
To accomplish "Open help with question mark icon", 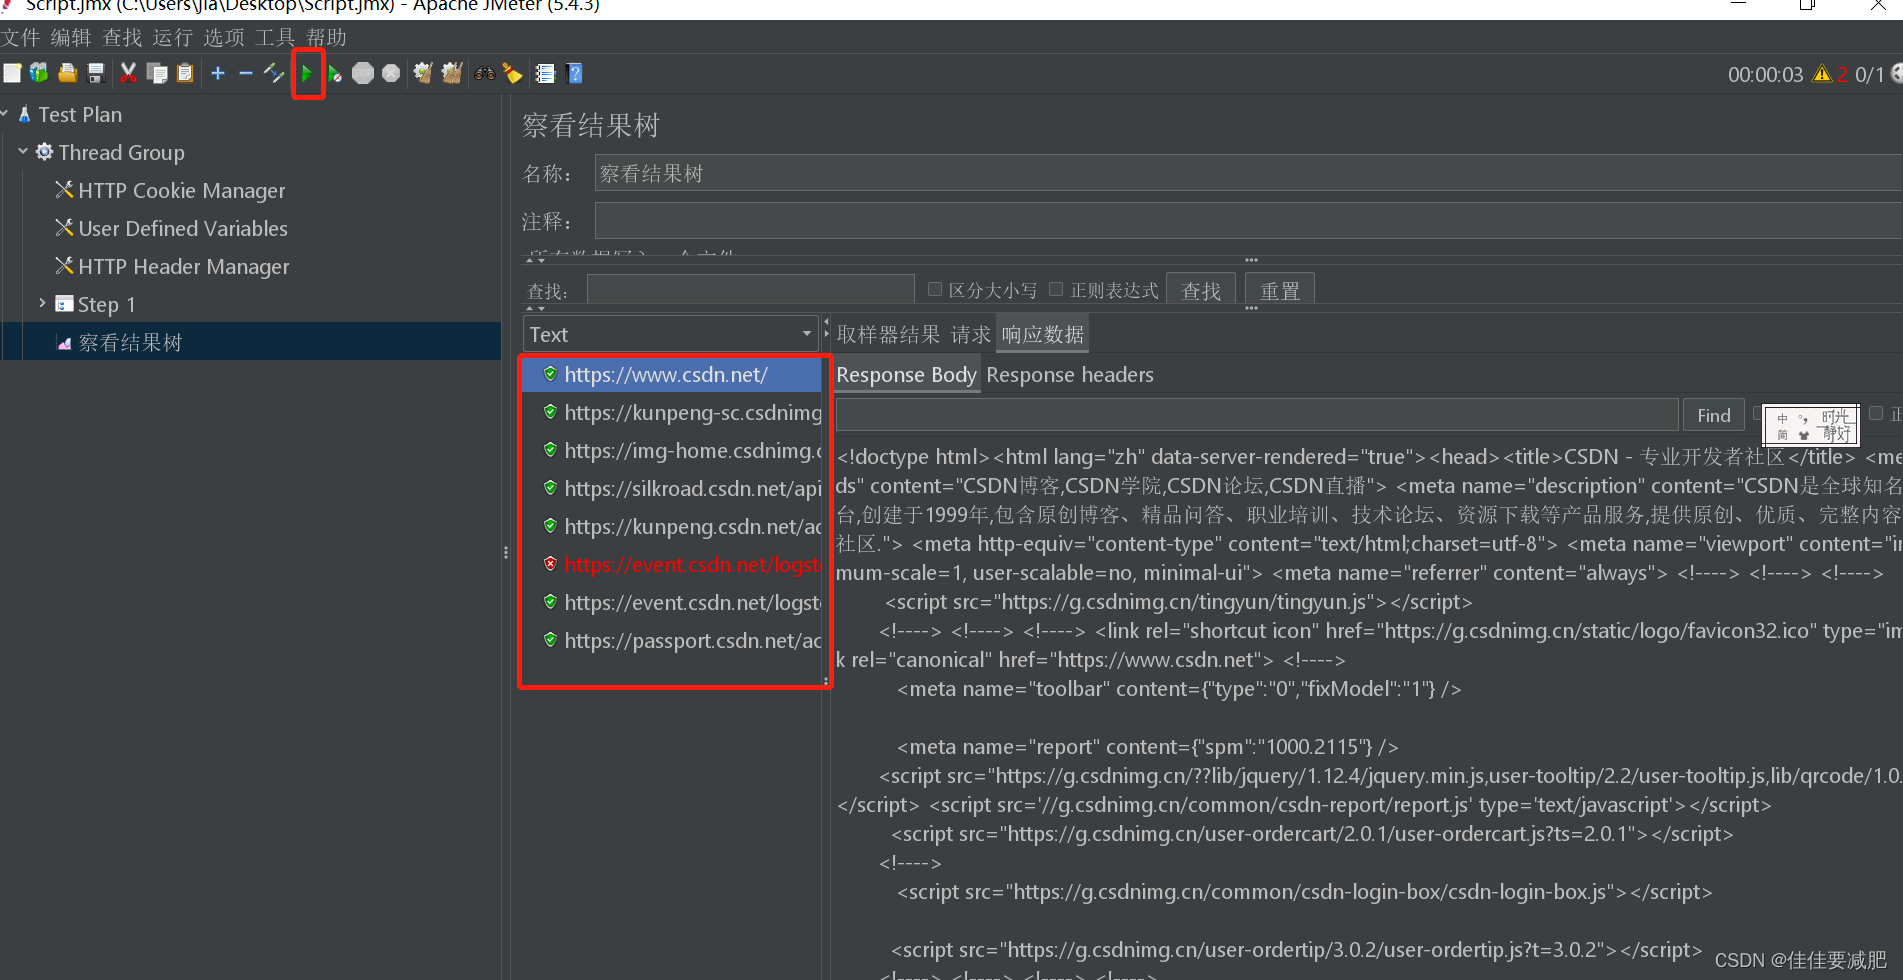I will click(x=574, y=73).
